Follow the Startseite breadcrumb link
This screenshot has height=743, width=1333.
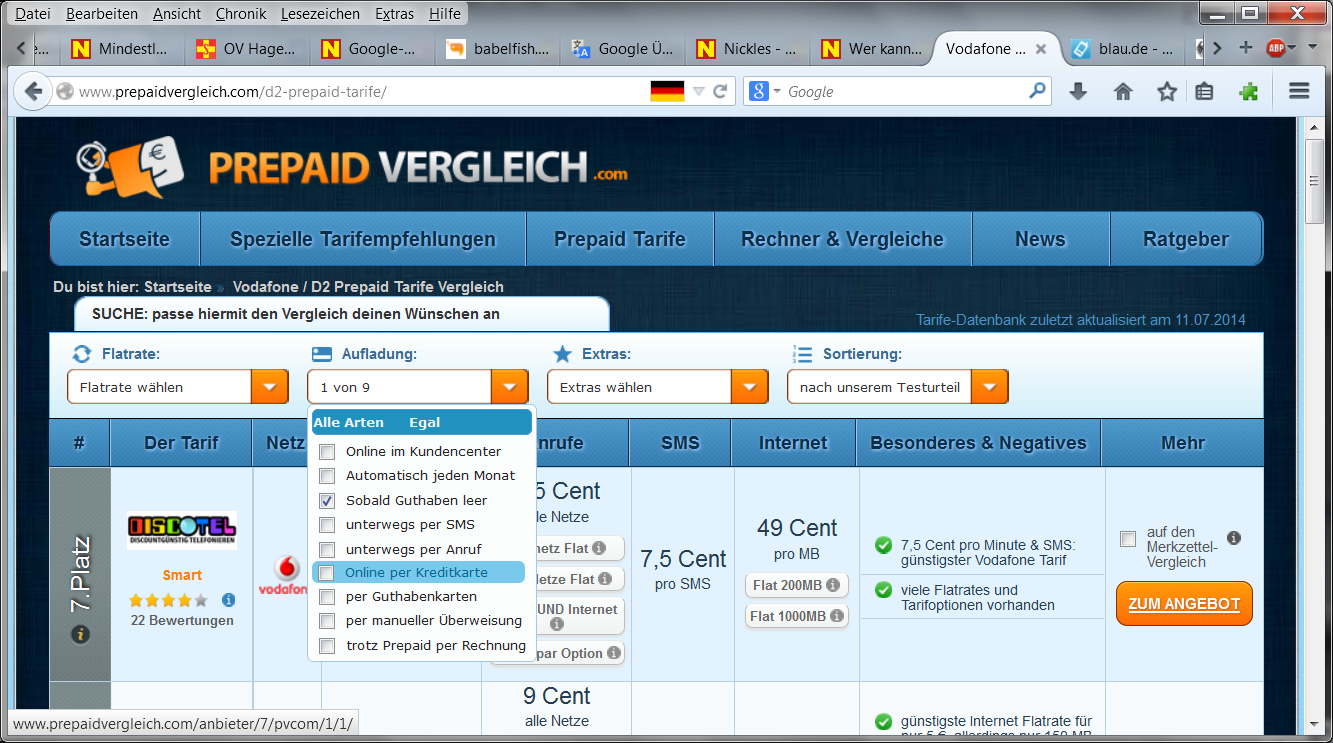coord(177,287)
